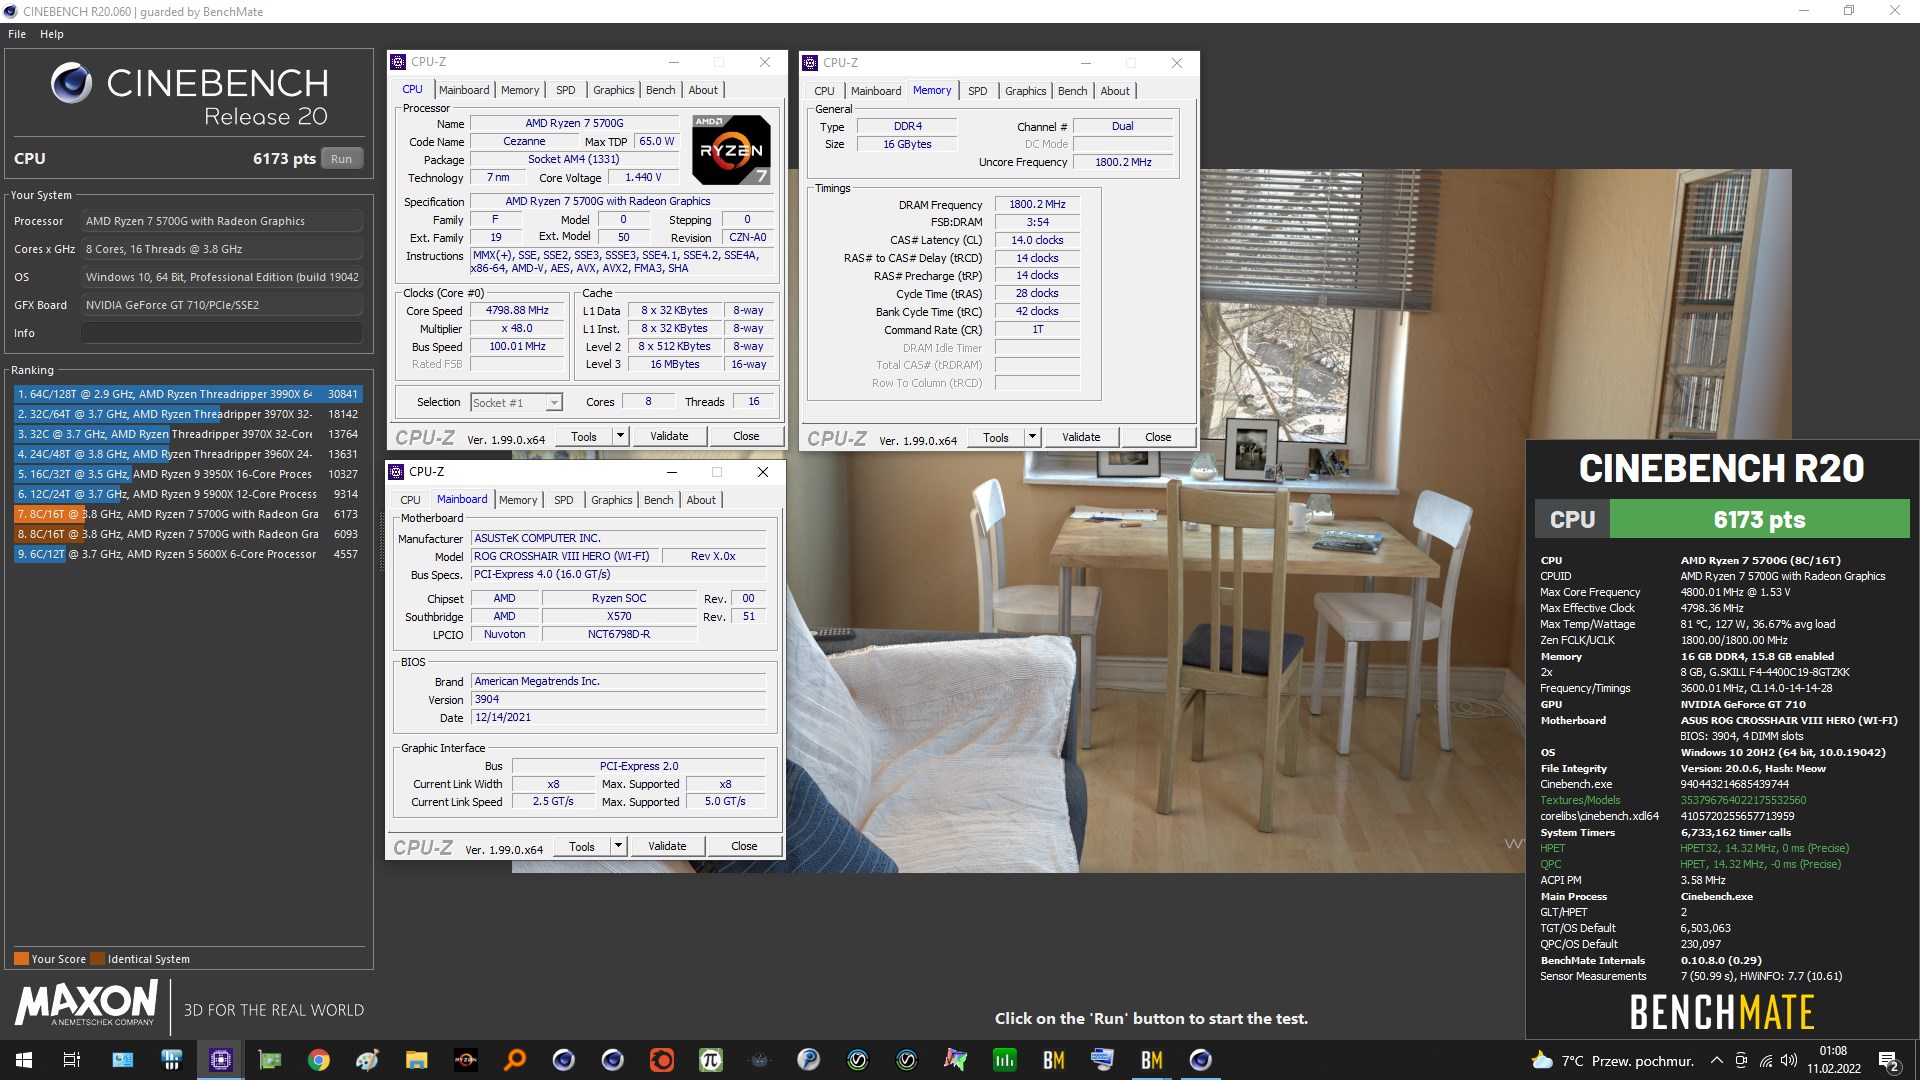
Task: Click the Textures/Models green entry in BenchMate
Action: [x=1580, y=800]
